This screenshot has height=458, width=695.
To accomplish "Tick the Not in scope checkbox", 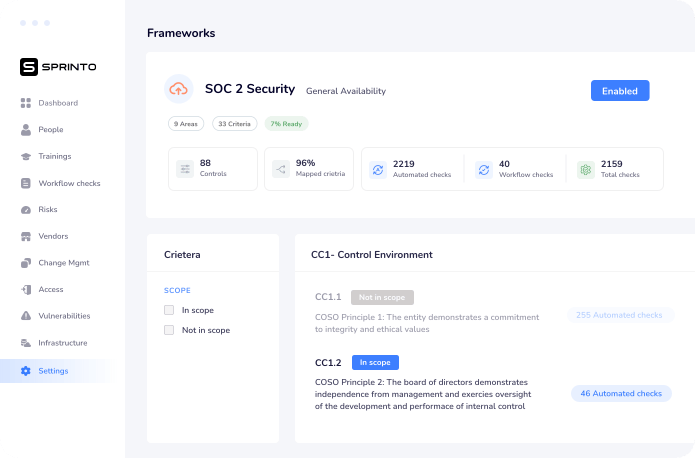I will click(x=169, y=330).
